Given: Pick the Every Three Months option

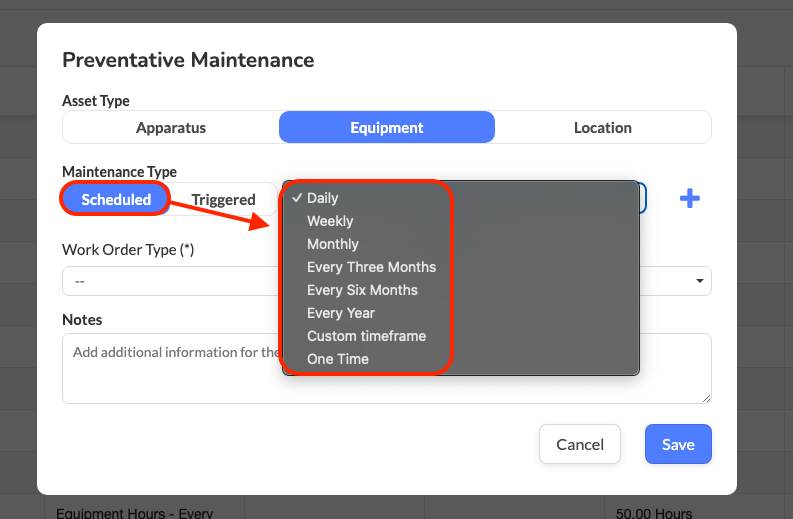Looking at the screenshot, I should point(371,267).
